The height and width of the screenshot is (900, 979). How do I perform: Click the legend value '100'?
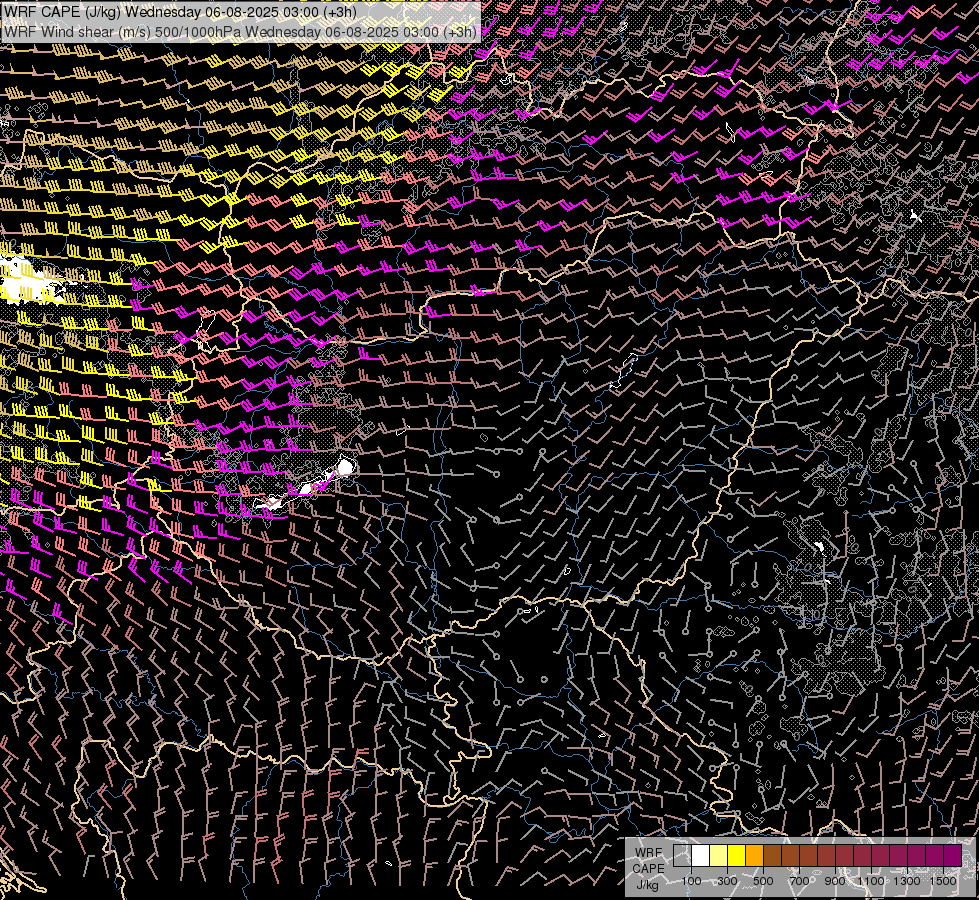click(691, 881)
